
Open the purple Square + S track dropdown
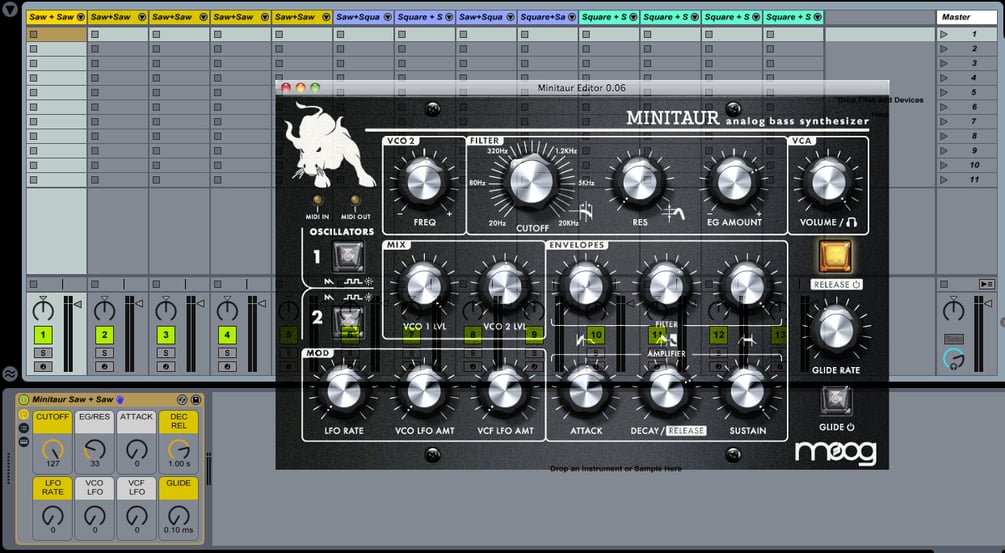[449, 17]
